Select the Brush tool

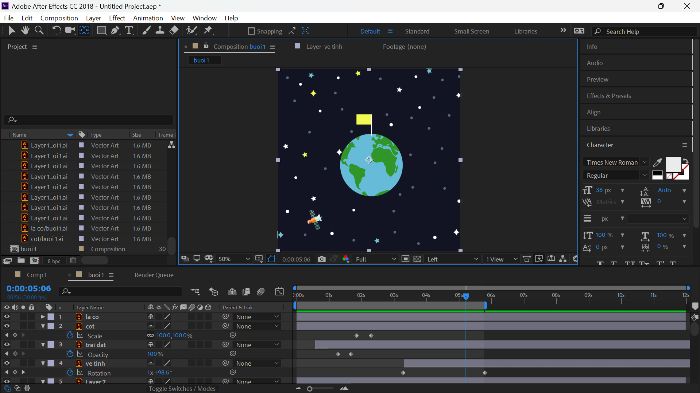tap(146, 30)
